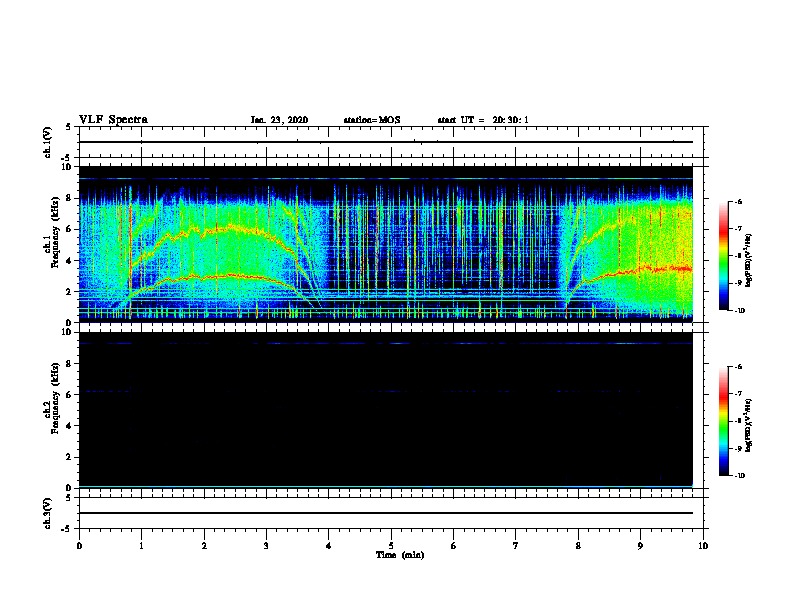Click the log(PSD) label beside ch.1 color bar
The height and width of the screenshot is (612, 792).
(x=749, y=261)
